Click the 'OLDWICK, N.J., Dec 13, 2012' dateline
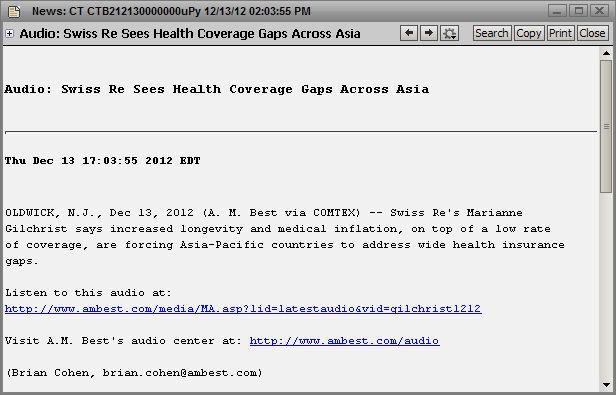This screenshot has height=395, width=616. tap(99, 213)
